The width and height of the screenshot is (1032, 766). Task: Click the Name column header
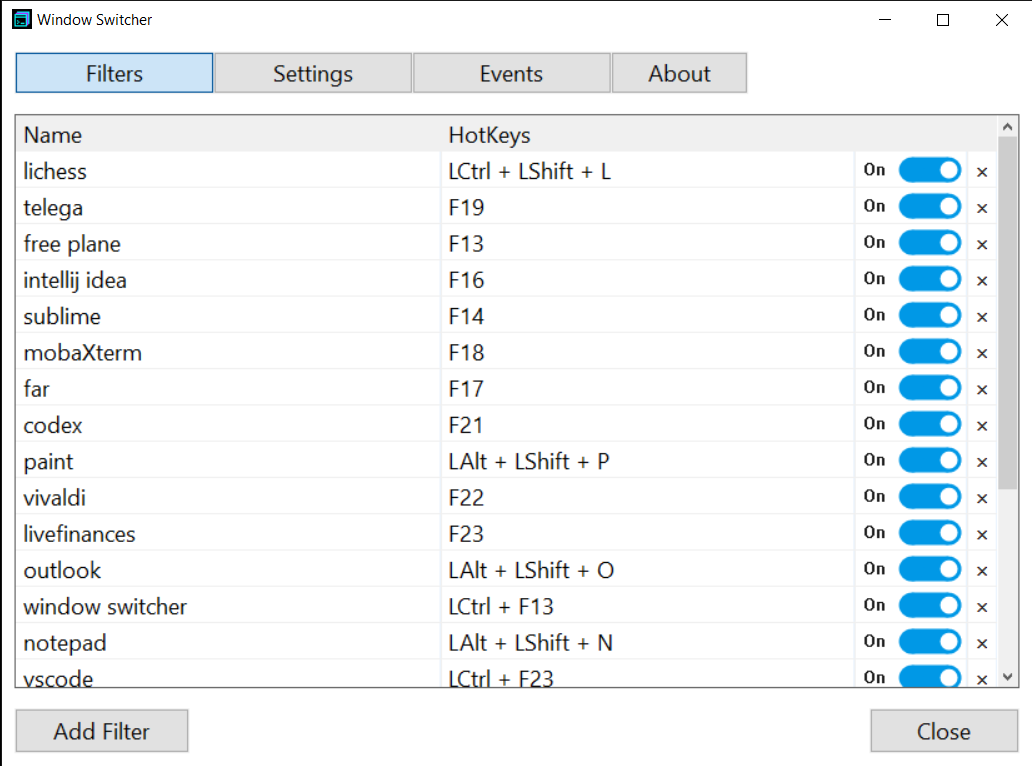click(x=228, y=135)
